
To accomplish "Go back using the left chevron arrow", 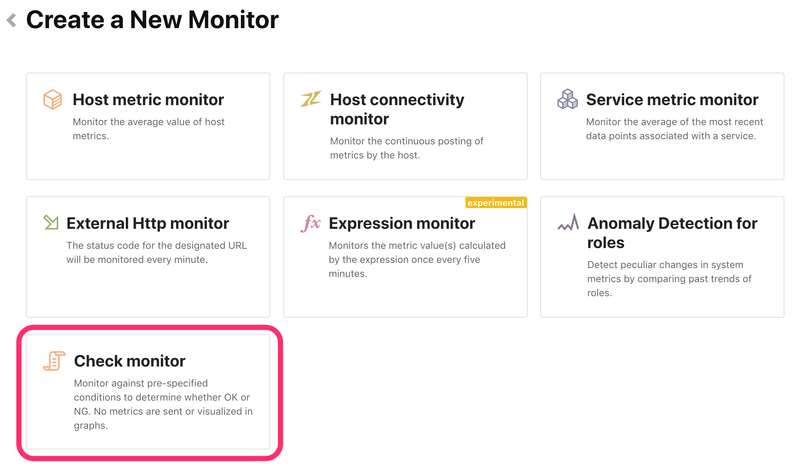I will [x=11, y=20].
